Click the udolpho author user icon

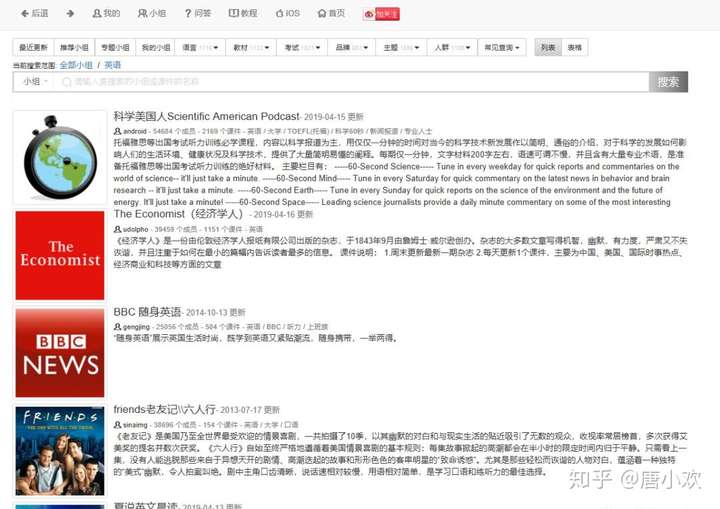(x=118, y=229)
